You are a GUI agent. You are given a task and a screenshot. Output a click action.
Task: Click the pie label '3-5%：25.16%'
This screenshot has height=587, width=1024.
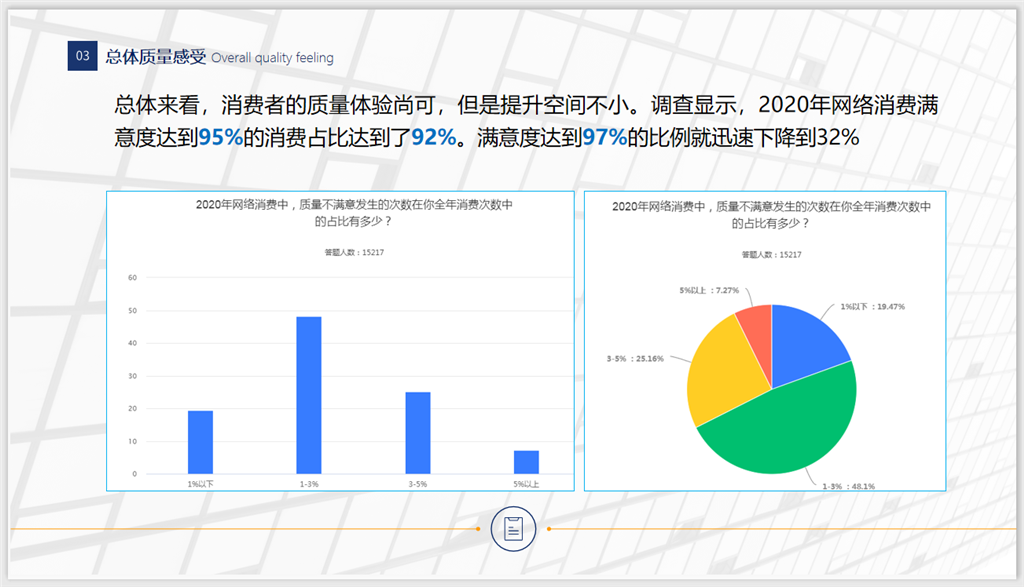pyautogui.click(x=635, y=358)
